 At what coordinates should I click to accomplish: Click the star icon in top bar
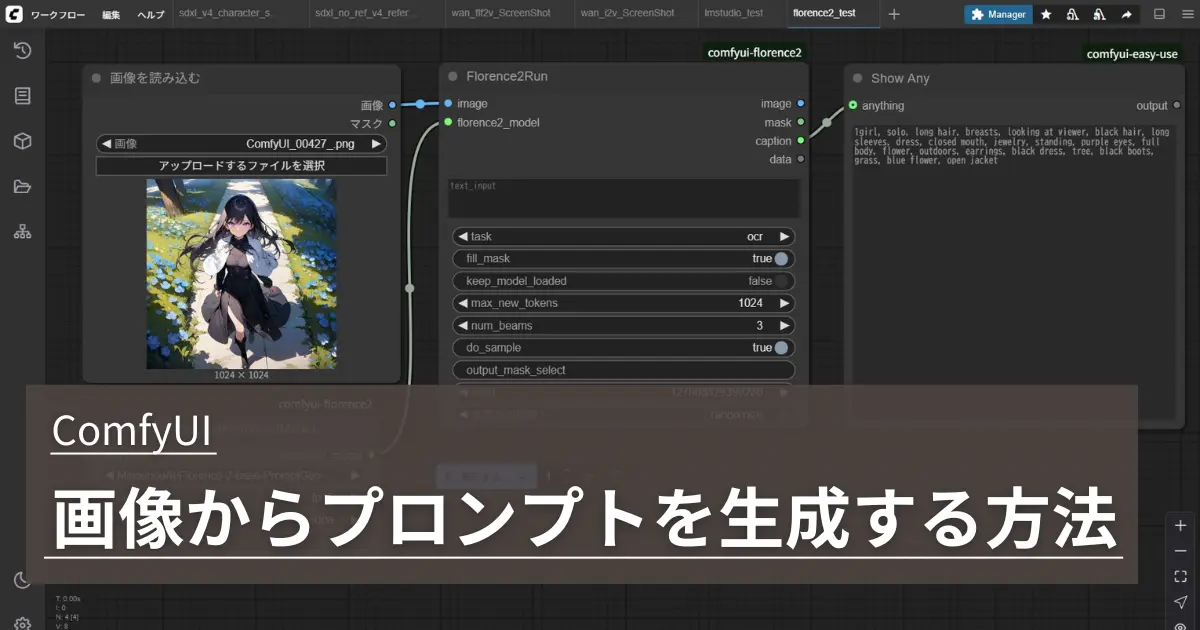(x=1046, y=14)
